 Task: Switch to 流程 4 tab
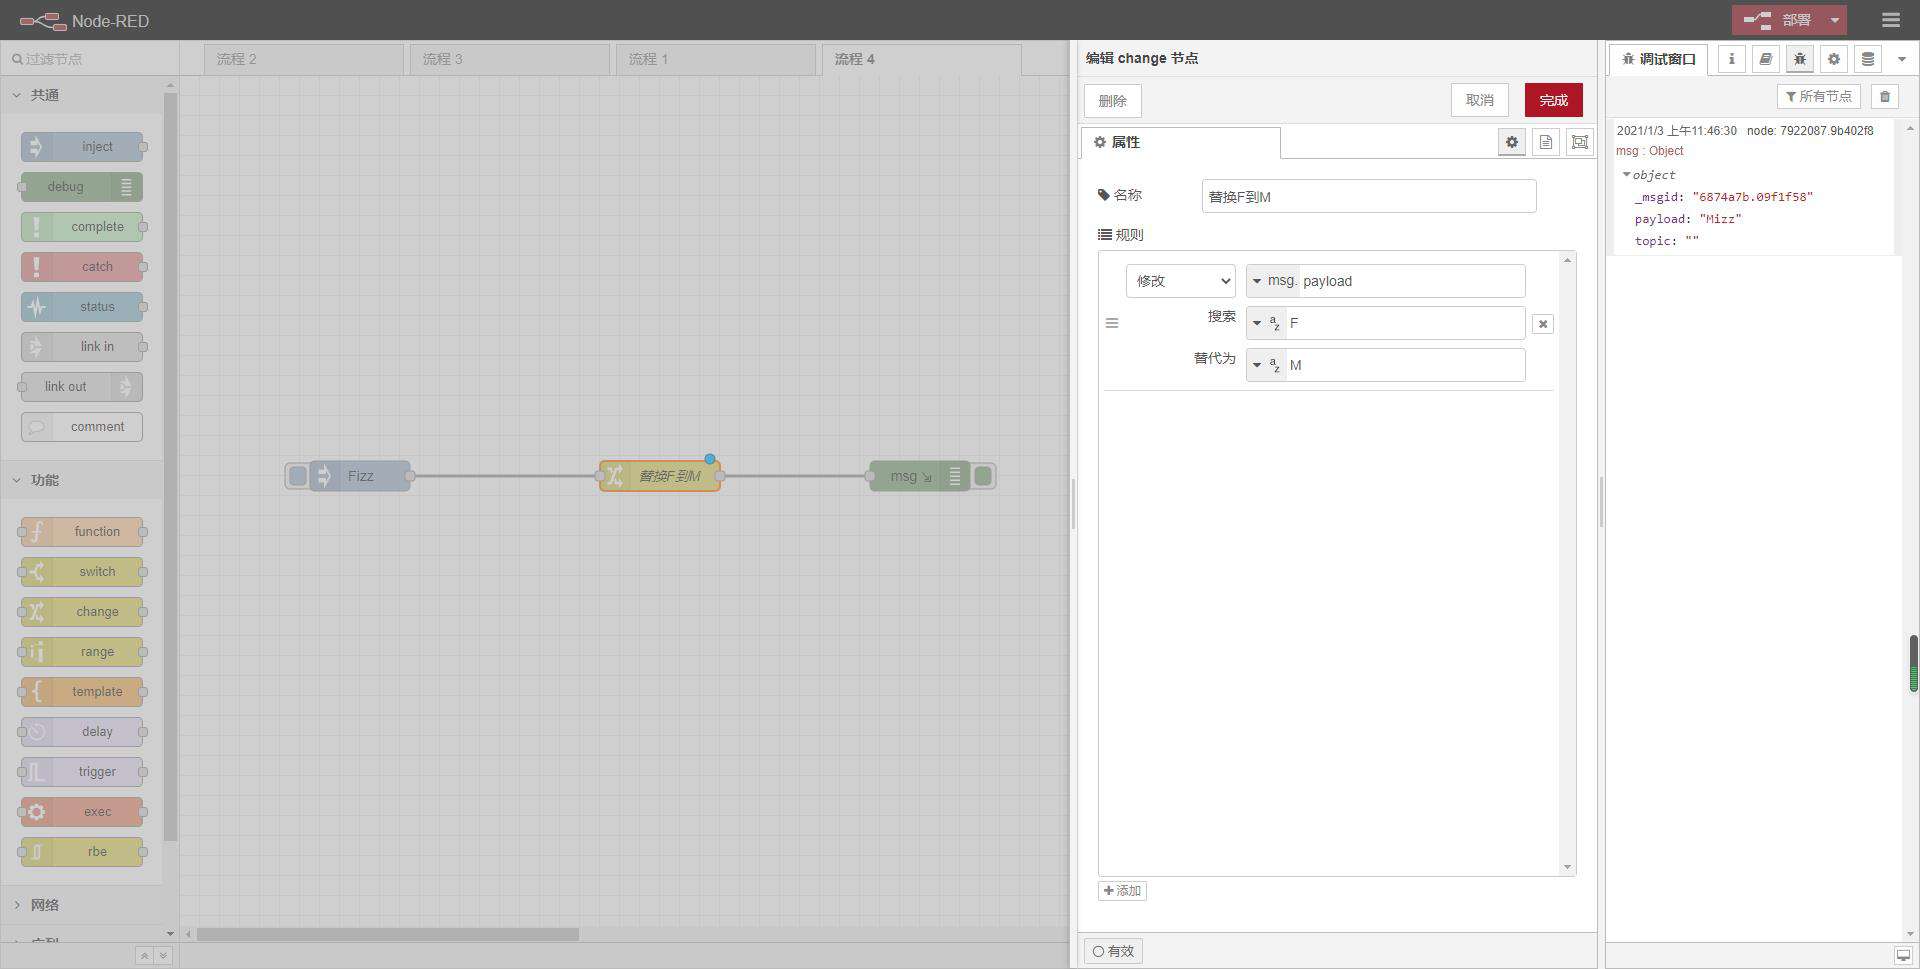922,59
